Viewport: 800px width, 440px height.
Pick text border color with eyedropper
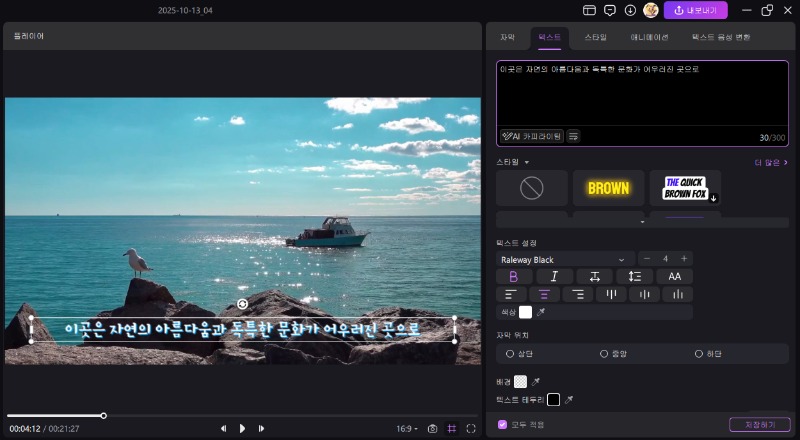click(x=569, y=400)
